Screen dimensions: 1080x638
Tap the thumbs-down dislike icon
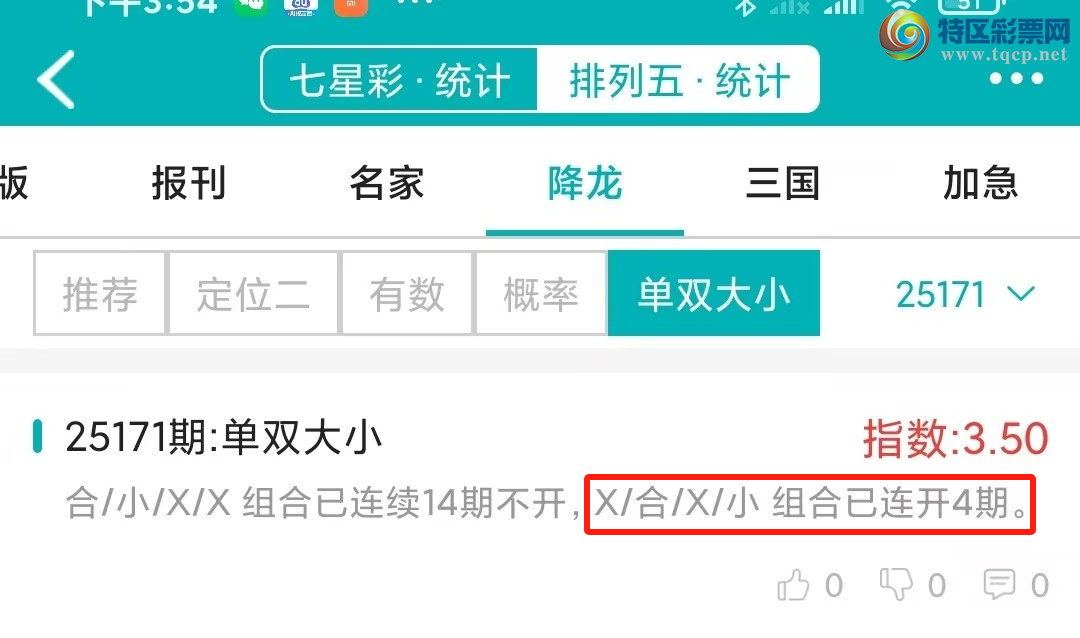pos(896,585)
